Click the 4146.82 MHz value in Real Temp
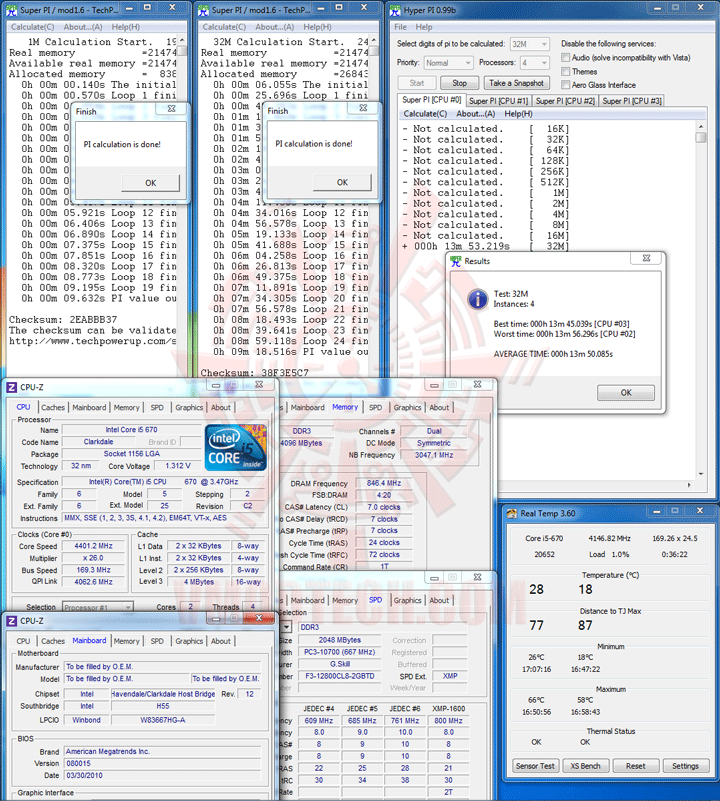 (609, 538)
